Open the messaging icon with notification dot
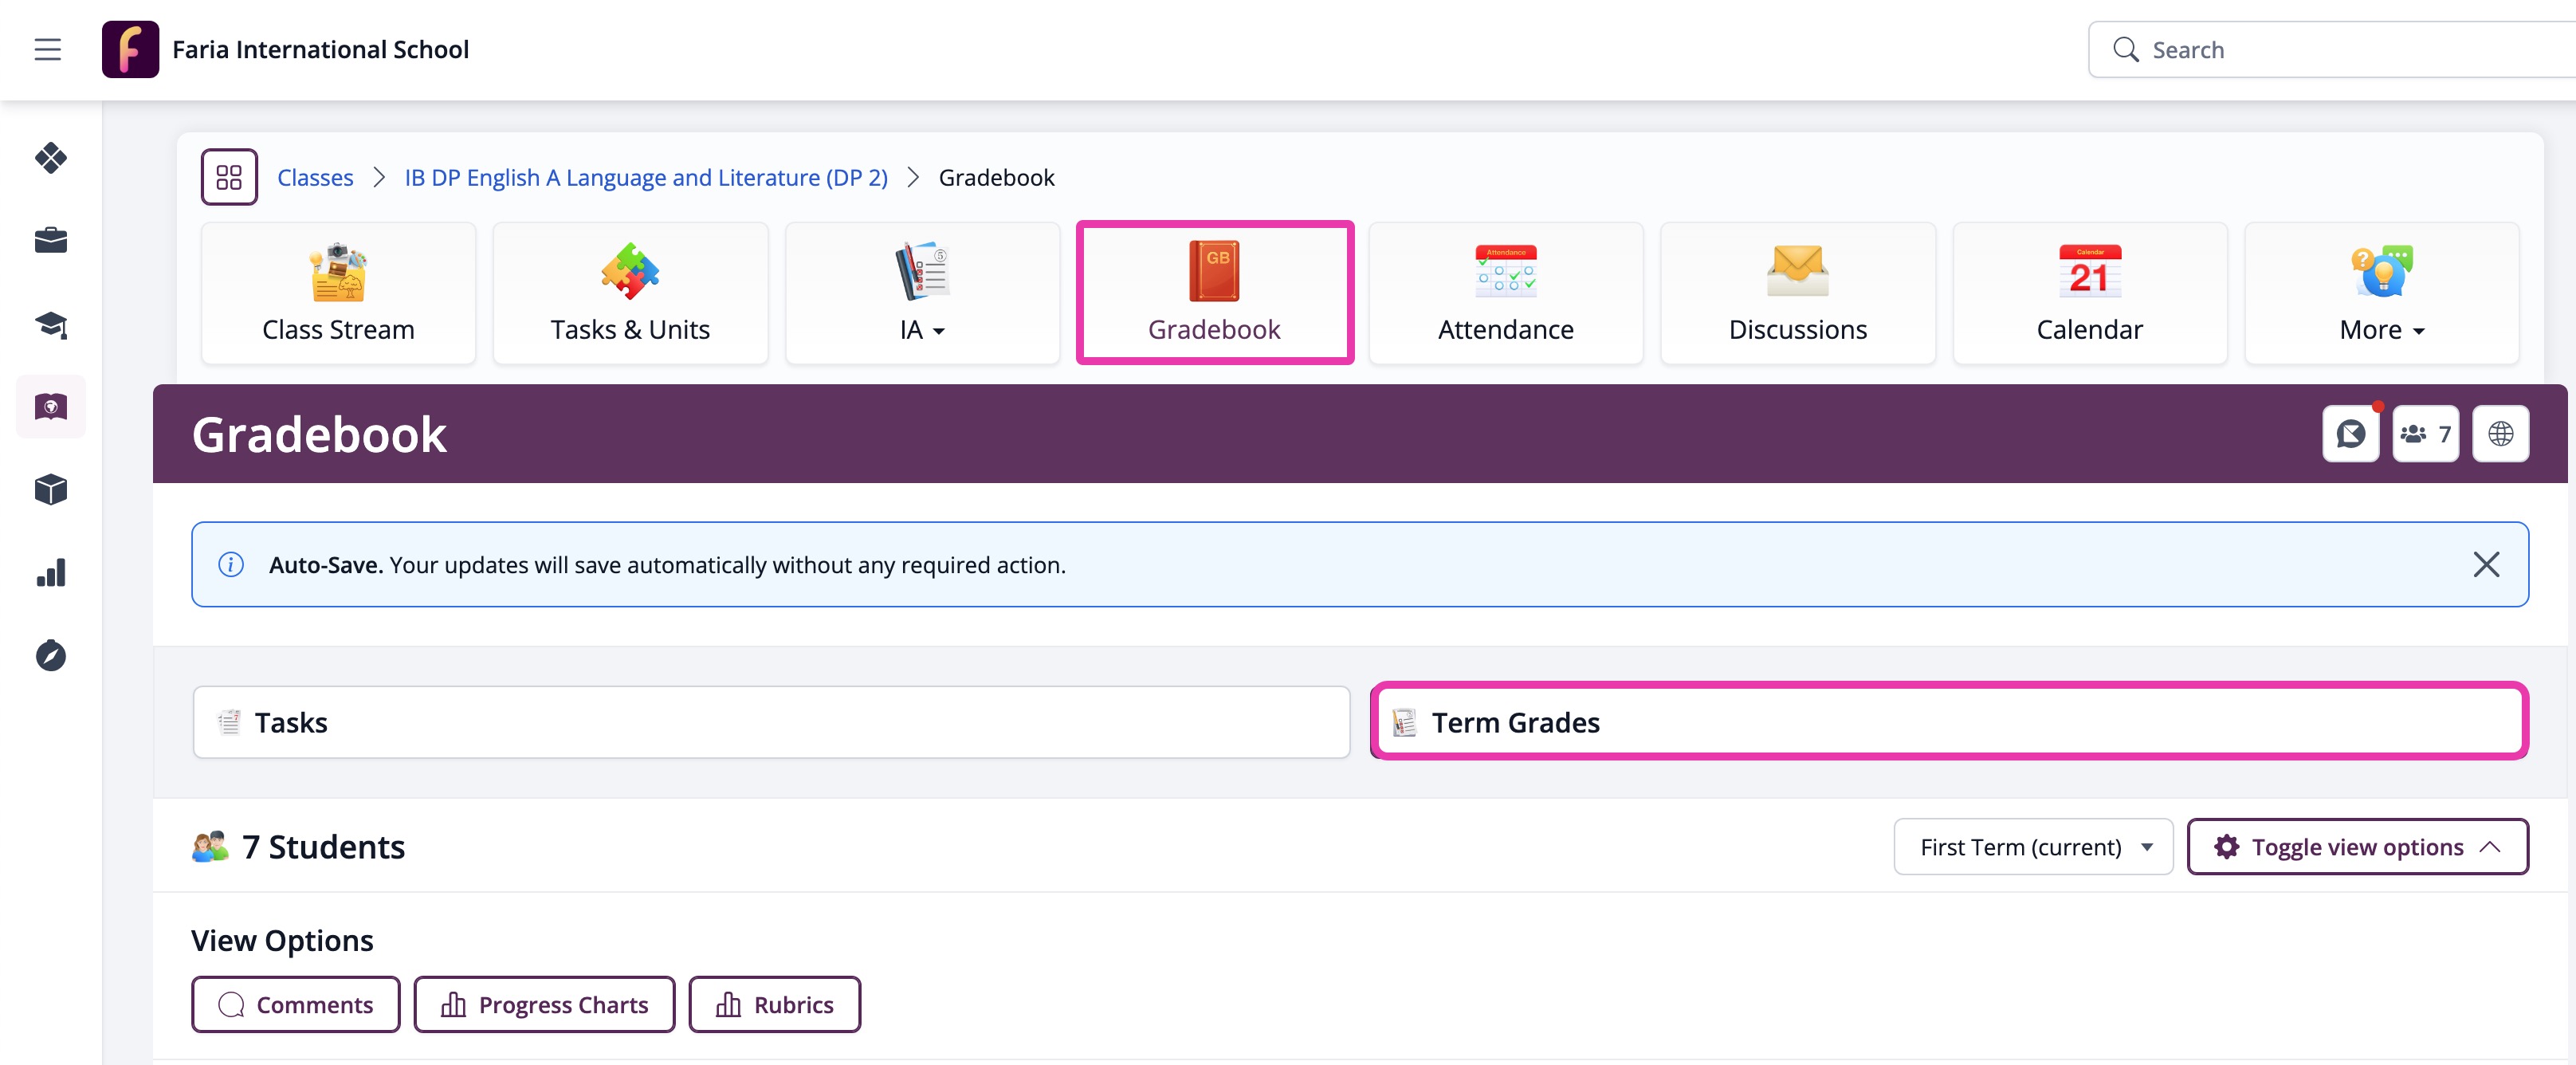The width and height of the screenshot is (2576, 1065). pos(2350,433)
